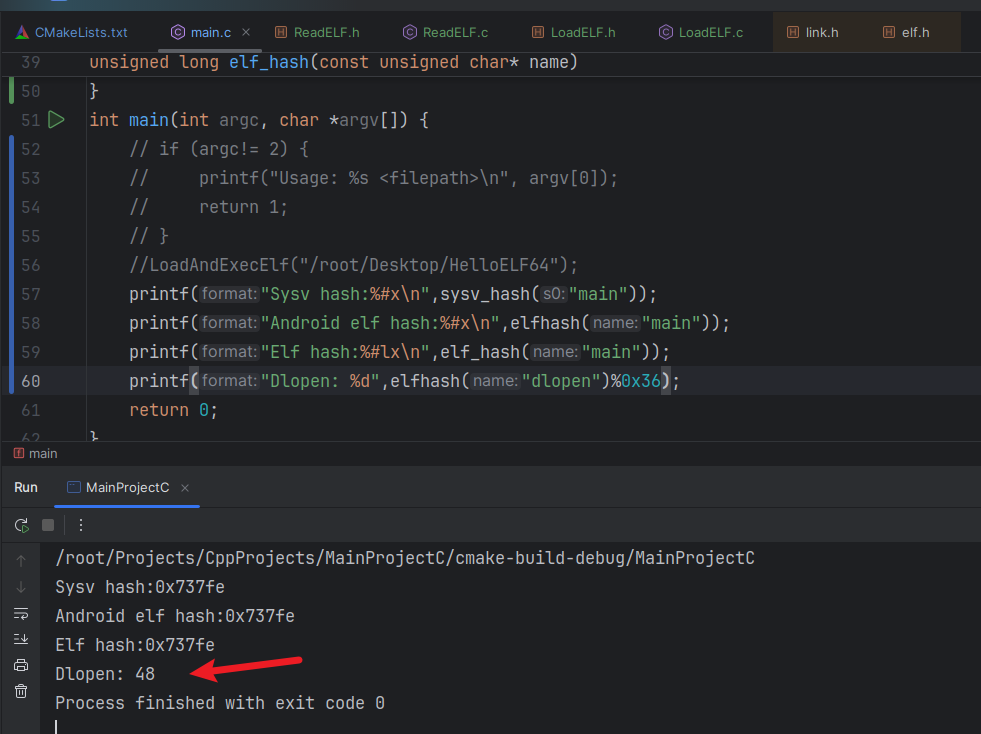This screenshot has height=734, width=981.
Task: Click the down arrow in the console sidebar
Action: coord(21,587)
